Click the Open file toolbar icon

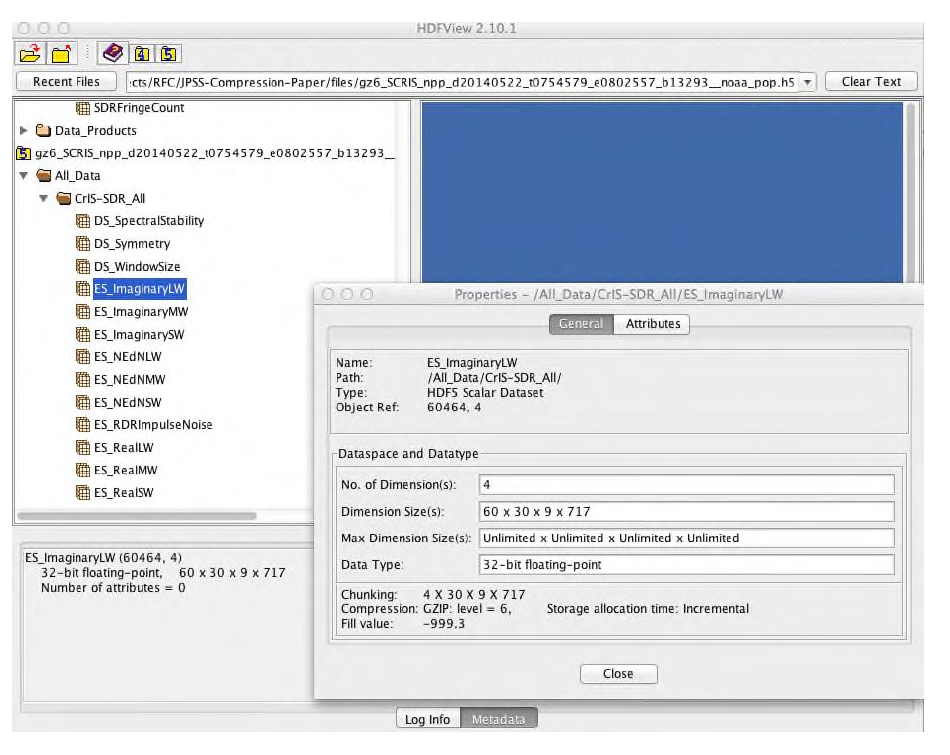(31, 55)
